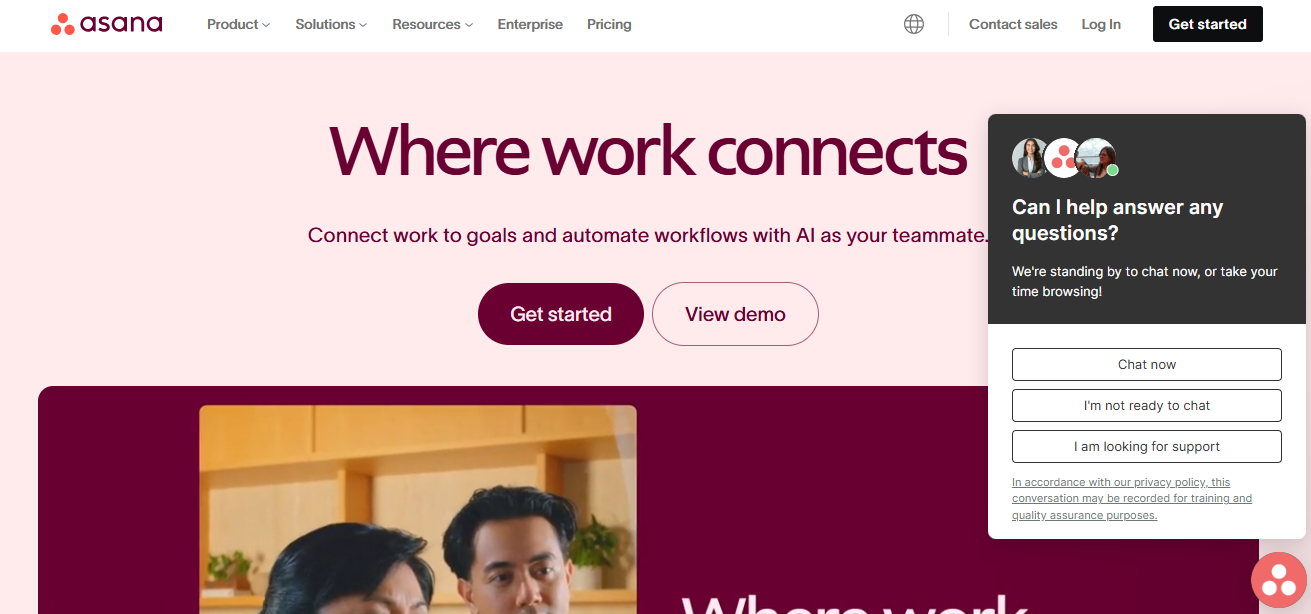Select I'm not ready to chat
Image resolution: width=1311 pixels, height=614 pixels.
click(1146, 405)
